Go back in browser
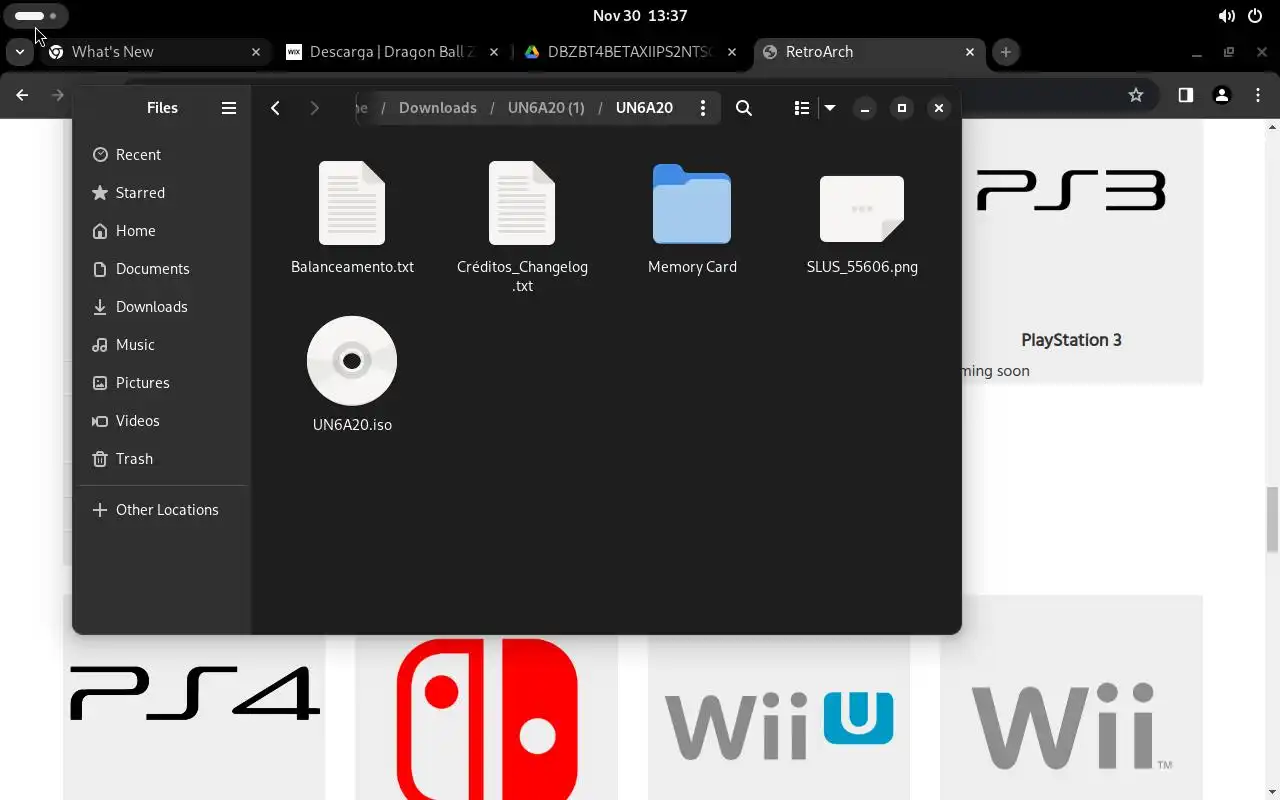 (x=22, y=95)
